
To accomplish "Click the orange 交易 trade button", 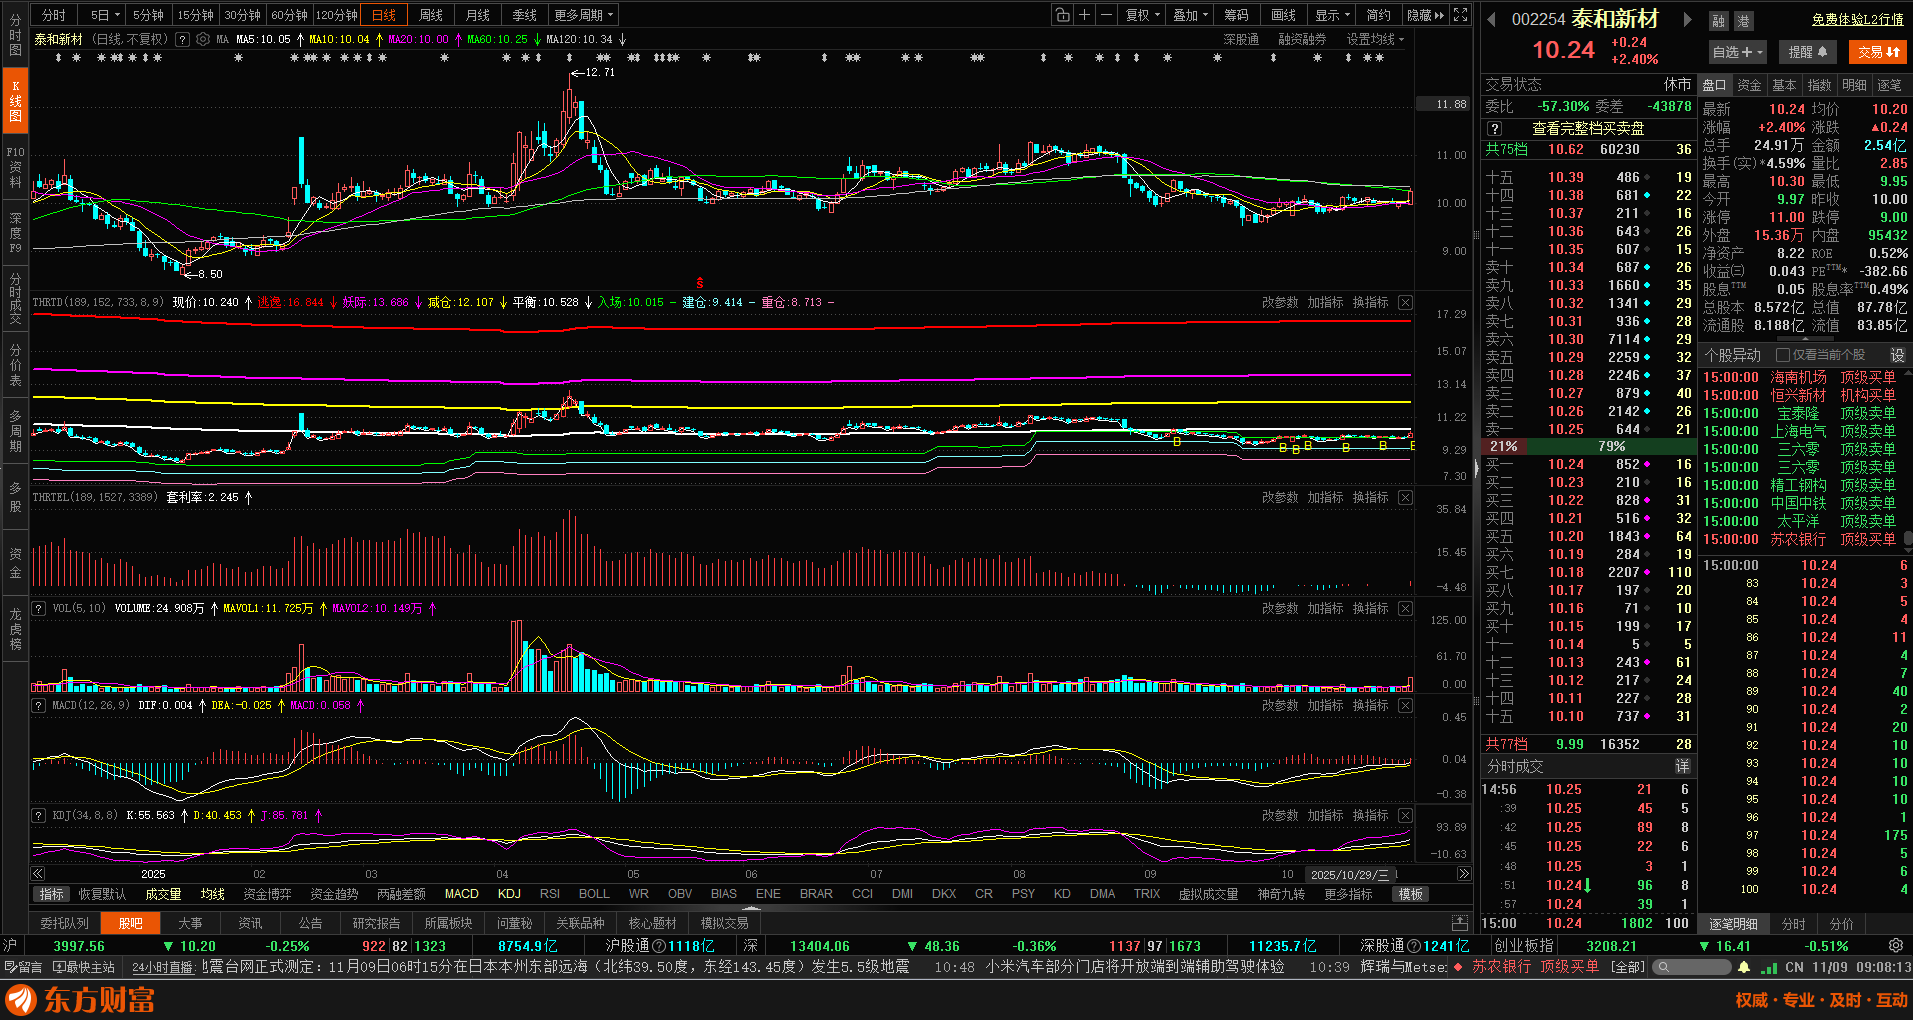I will point(1878,52).
